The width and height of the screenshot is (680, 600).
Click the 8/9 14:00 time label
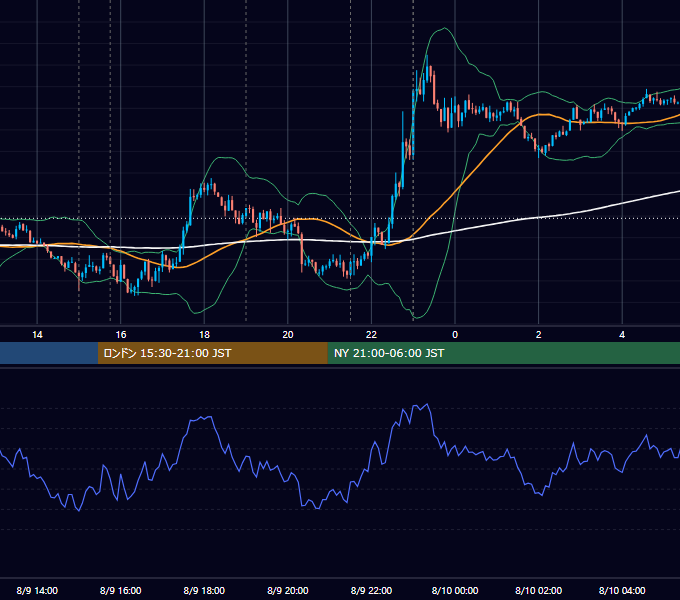[37, 590]
